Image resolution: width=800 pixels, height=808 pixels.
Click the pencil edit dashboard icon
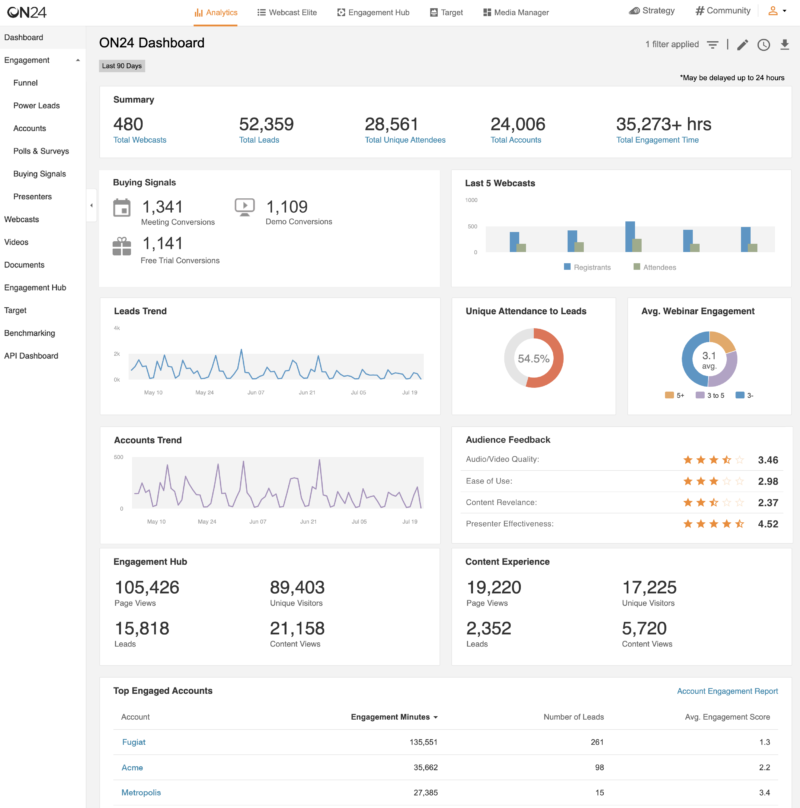coord(742,45)
